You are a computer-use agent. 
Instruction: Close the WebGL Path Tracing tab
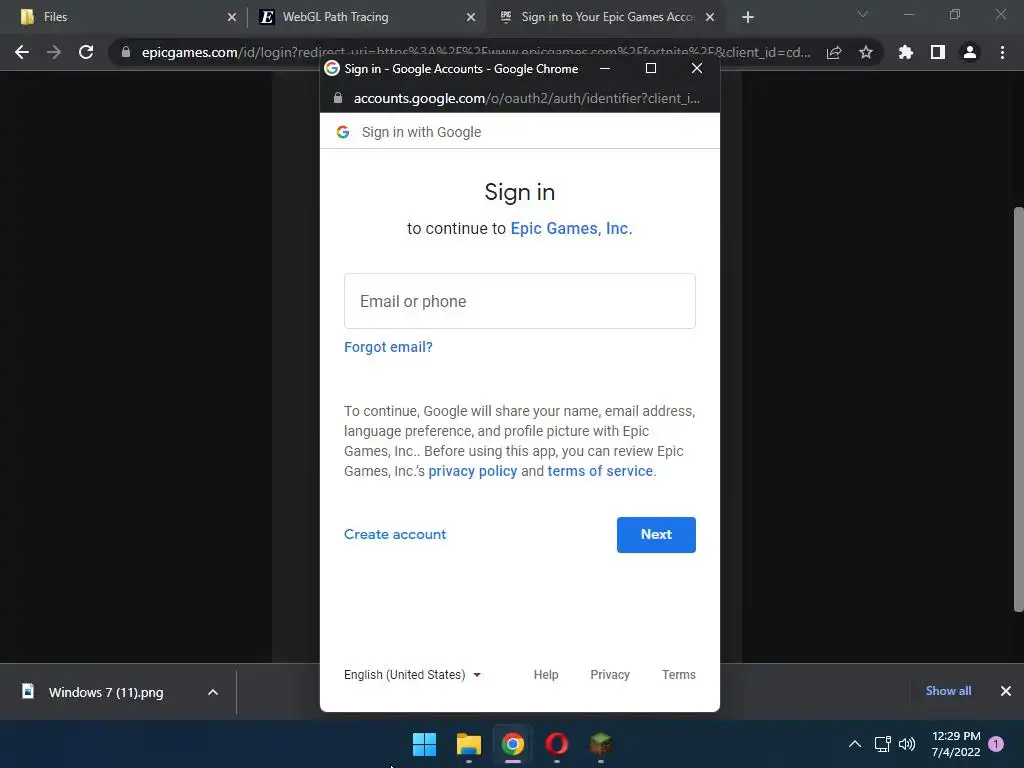tap(471, 17)
